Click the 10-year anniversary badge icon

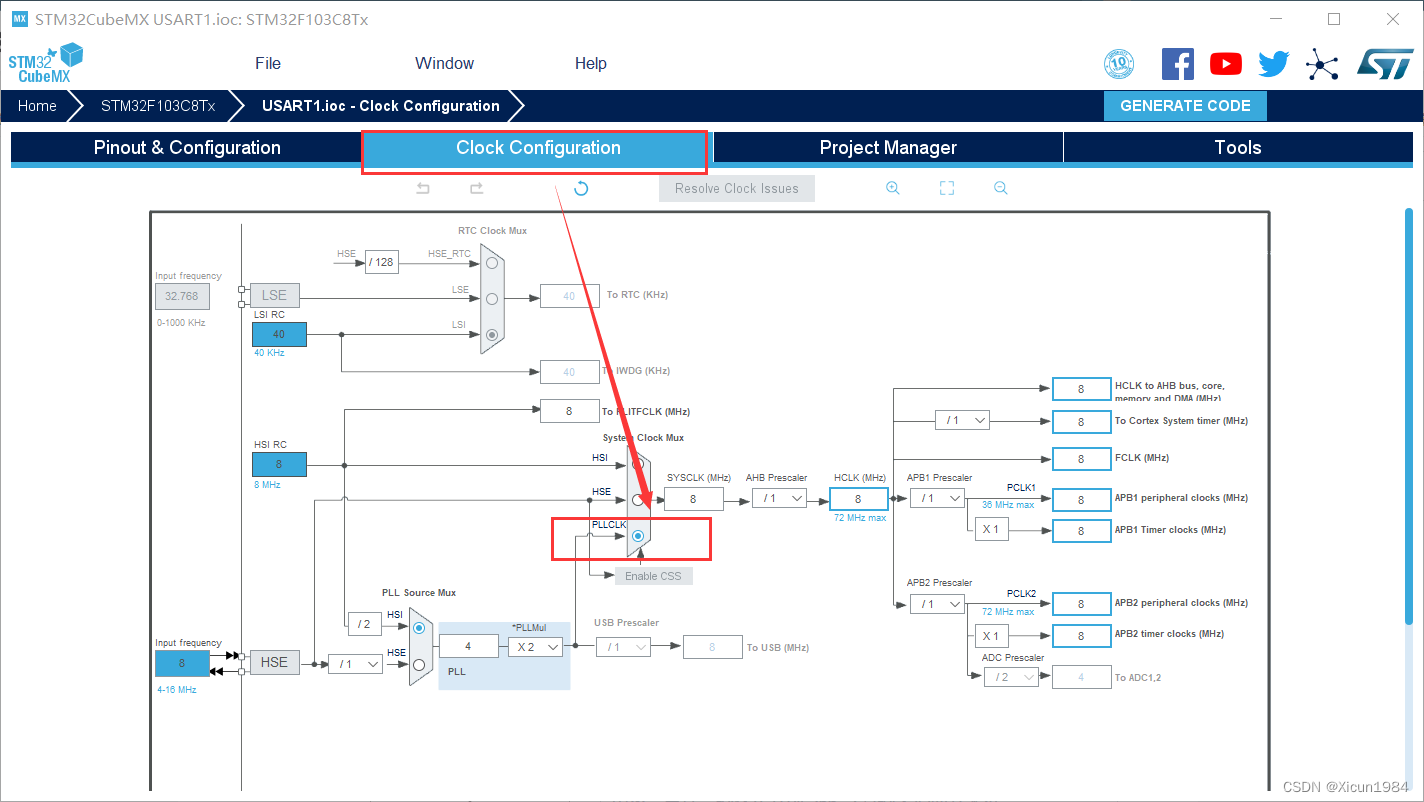click(x=1119, y=64)
